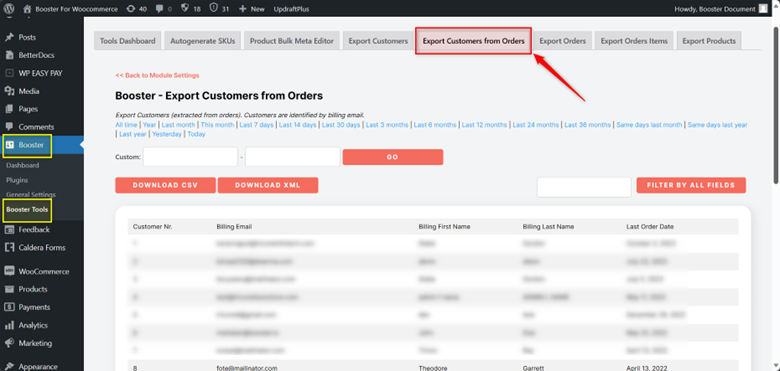
Task: Click the Products sidebar icon
Action: click(x=9, y=289)
